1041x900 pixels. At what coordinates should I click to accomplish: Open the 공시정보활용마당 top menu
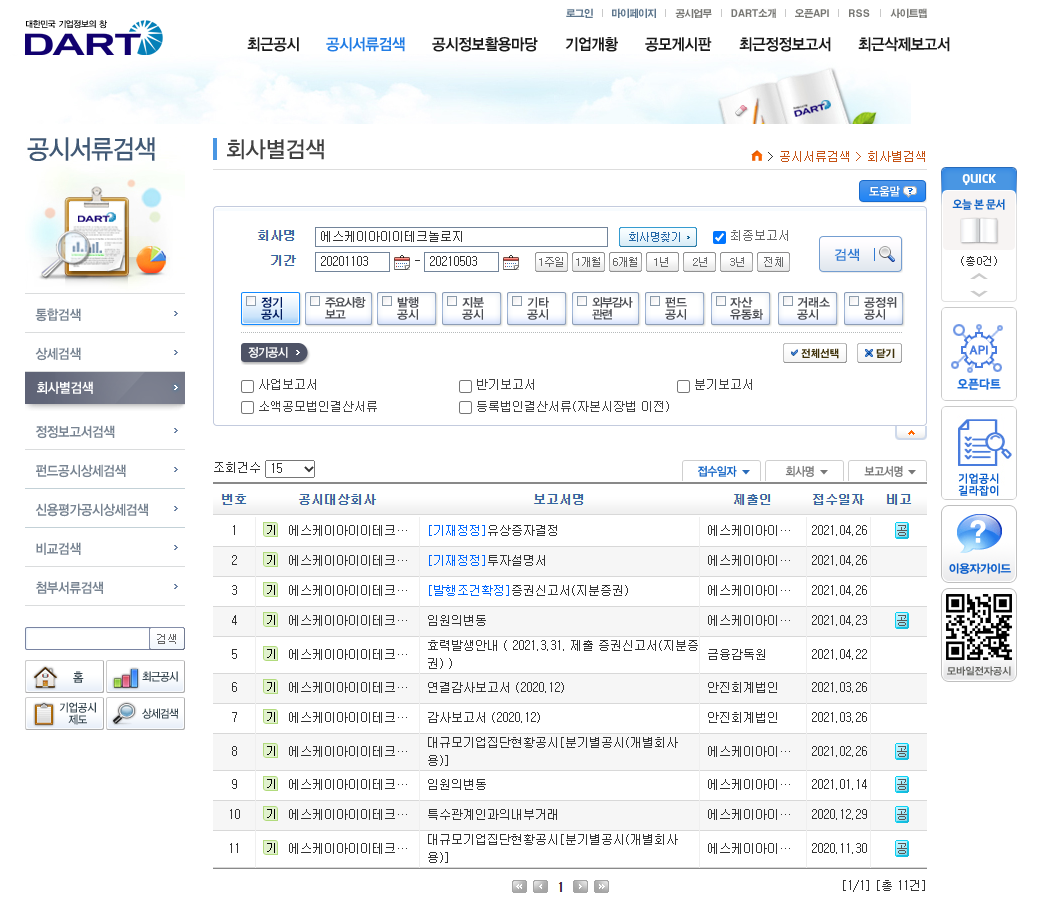point(485,44)
